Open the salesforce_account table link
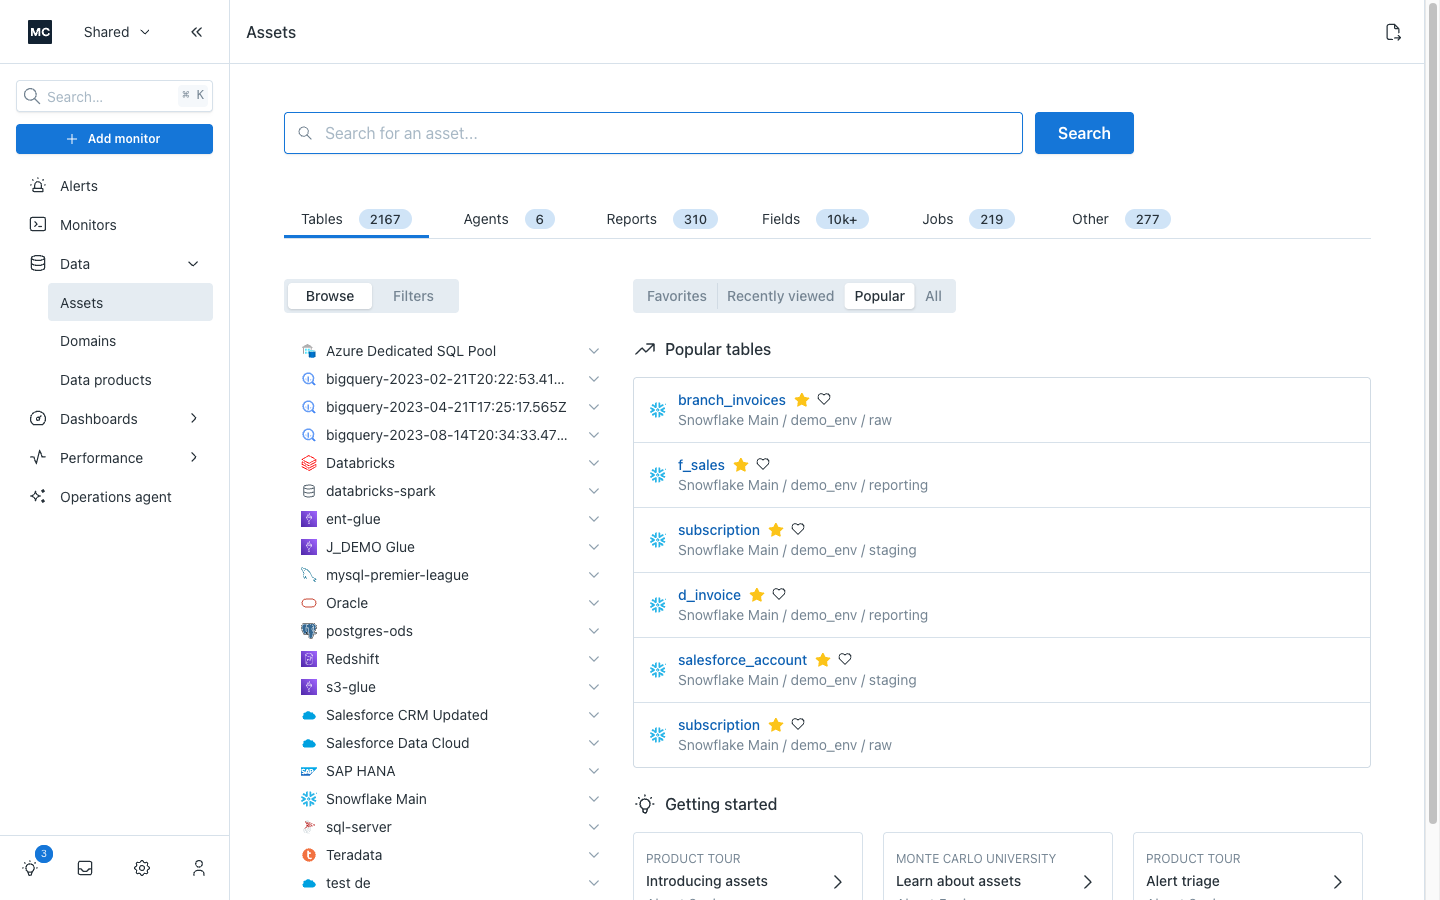This screenshot has width=1440, height=900. 742,659
